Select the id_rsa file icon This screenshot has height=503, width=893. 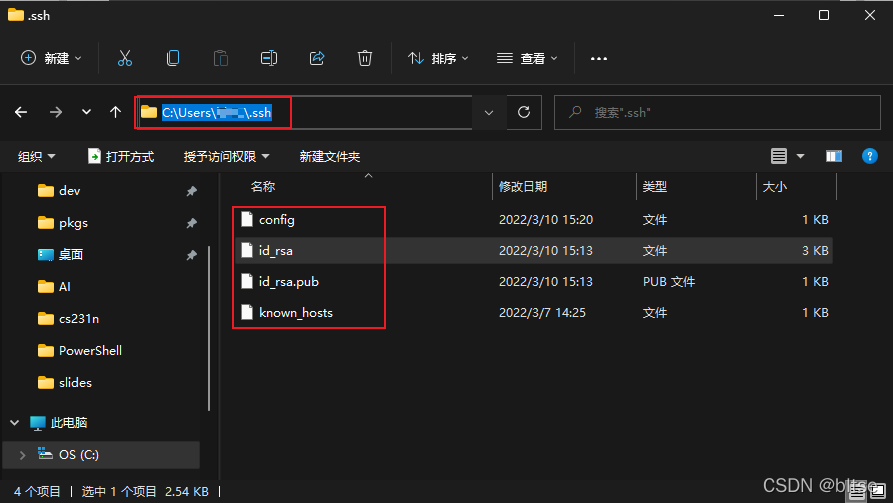click(247, 250)
